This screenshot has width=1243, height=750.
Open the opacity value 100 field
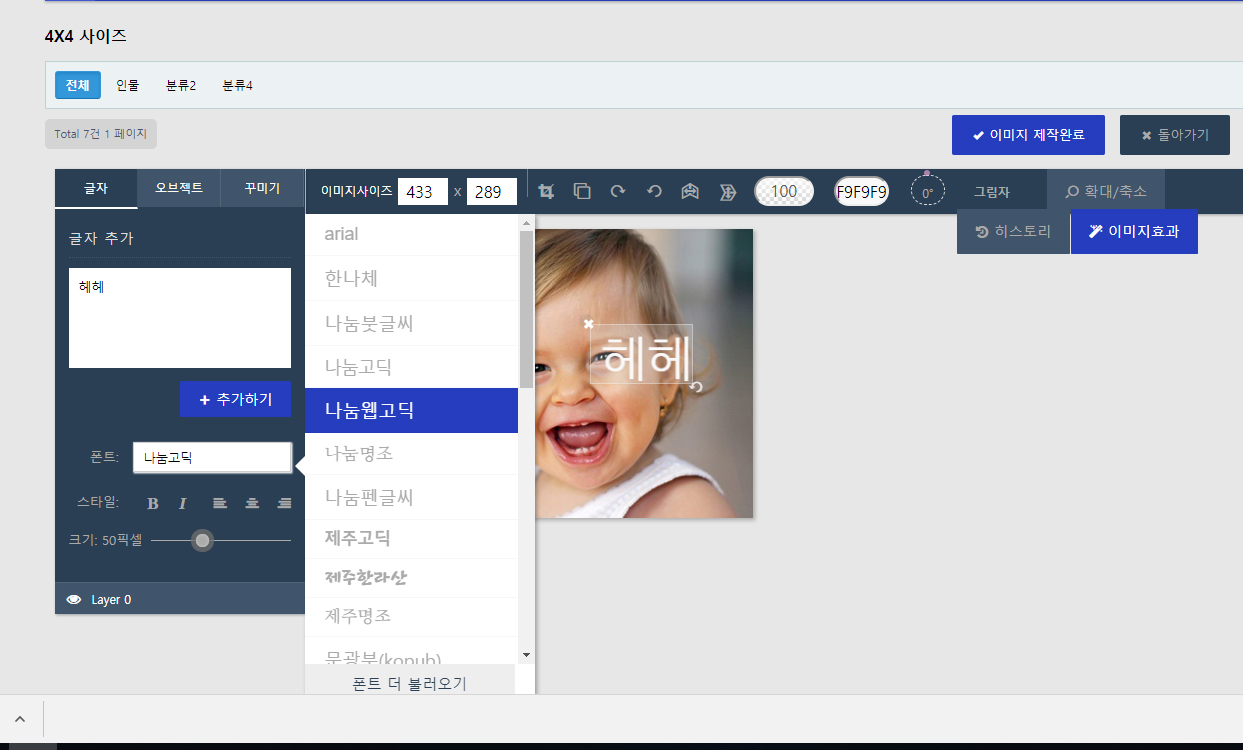(x=785, y=191)
